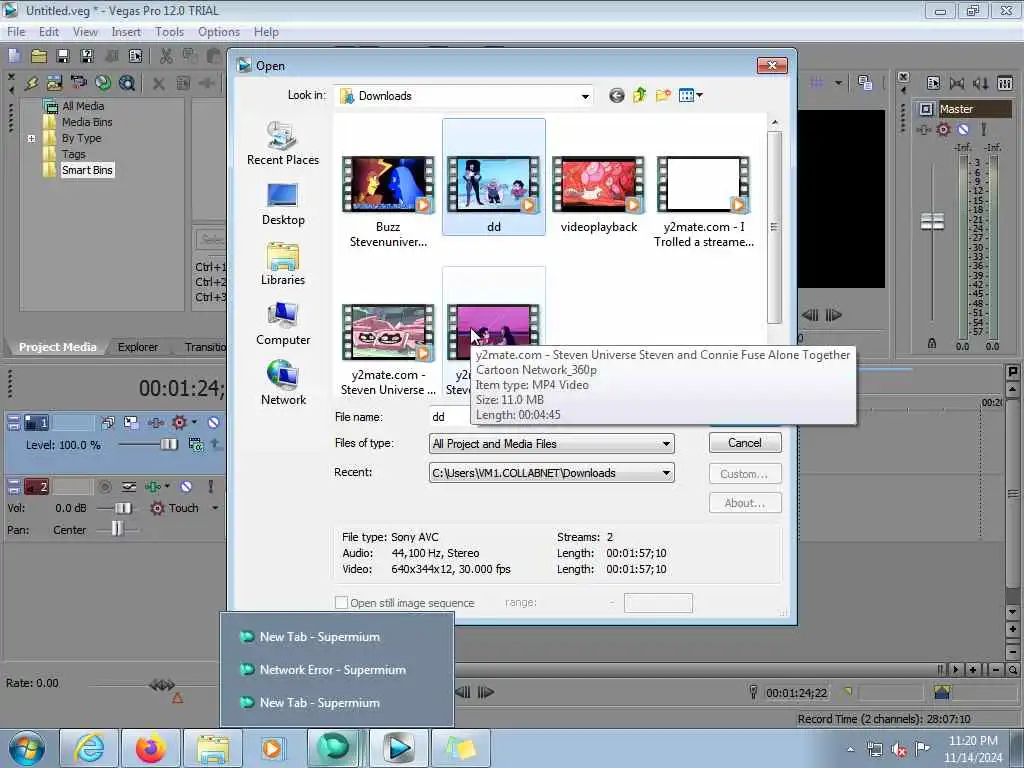This screenshot has height=768, width=1024.
Task: Go to Desktop in Open dialog sidebar
Action: [283, 204]
